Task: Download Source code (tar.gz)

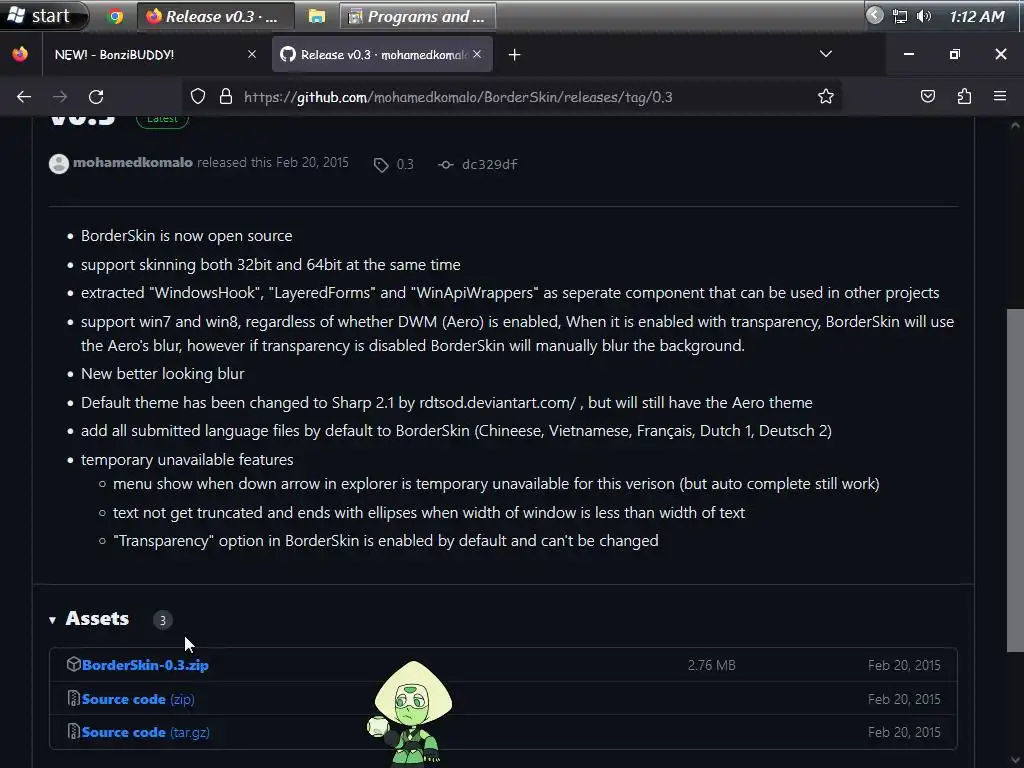Action: pyautogui.click(x=146, y=732)
